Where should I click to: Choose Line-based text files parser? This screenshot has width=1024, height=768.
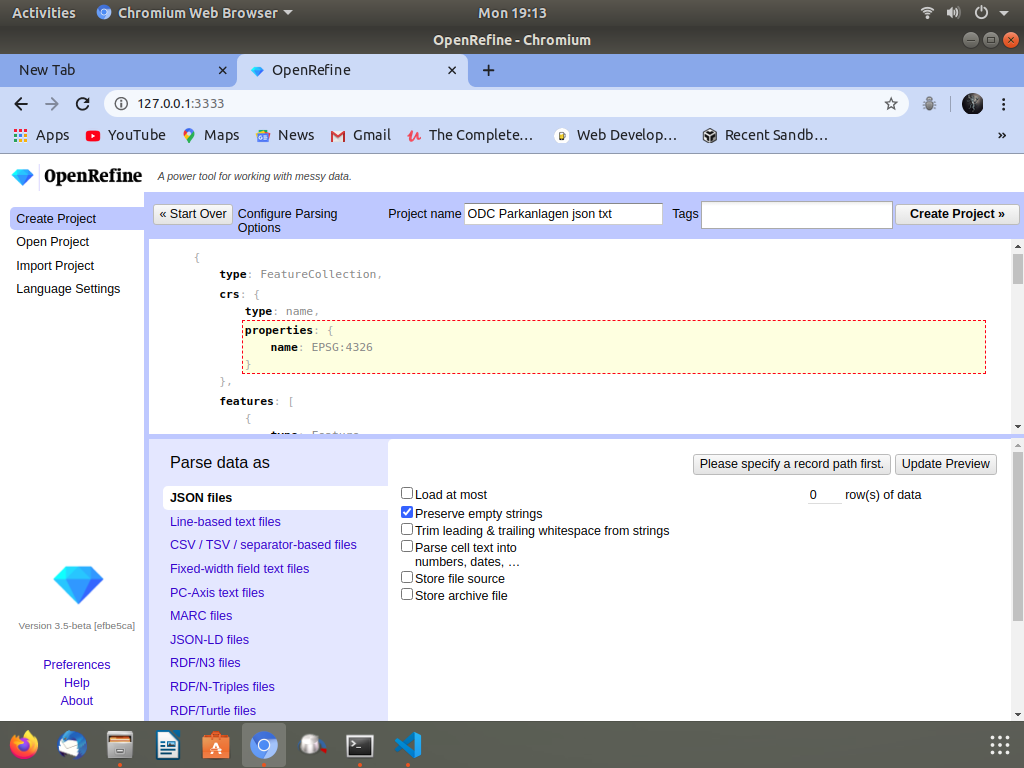click(x=225, y=522)
